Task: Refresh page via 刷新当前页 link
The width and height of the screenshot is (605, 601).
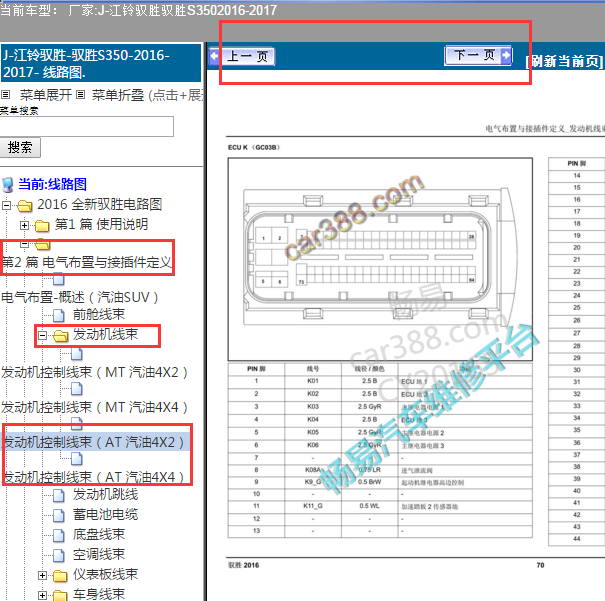Action: point(564,61)
